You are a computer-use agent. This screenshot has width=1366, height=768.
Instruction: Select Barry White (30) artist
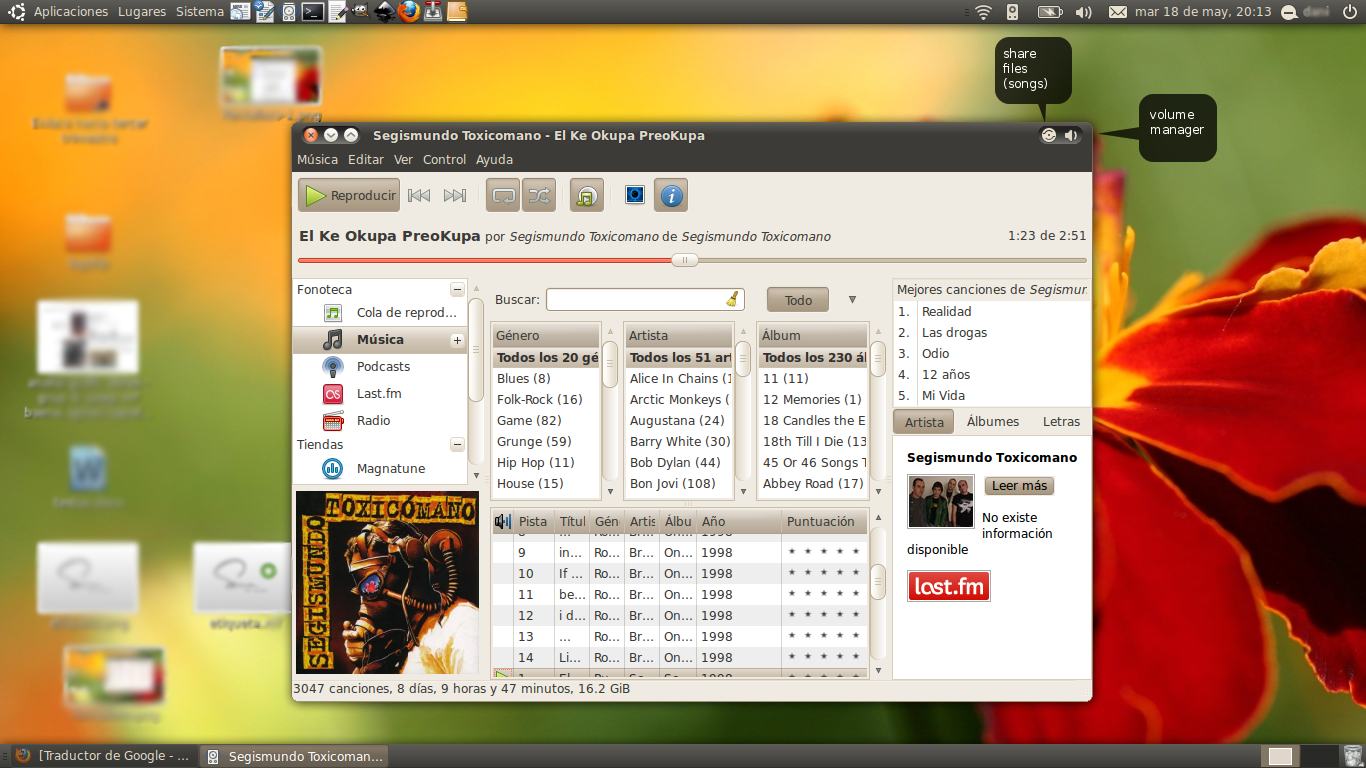tap(679, 442)
